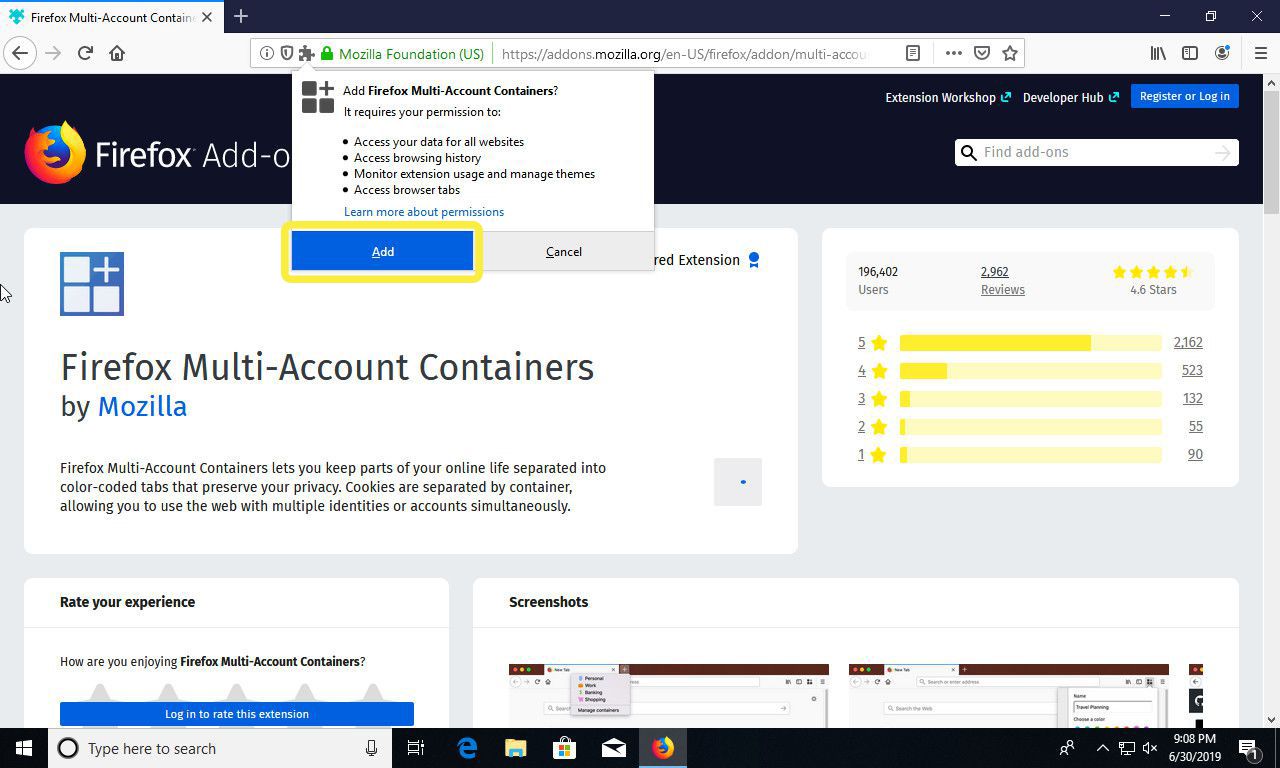The height and width of the screenshot is (768, 1280).
Task: Launch Microsoft Edge from the taskbar
Action: (467, 748)
